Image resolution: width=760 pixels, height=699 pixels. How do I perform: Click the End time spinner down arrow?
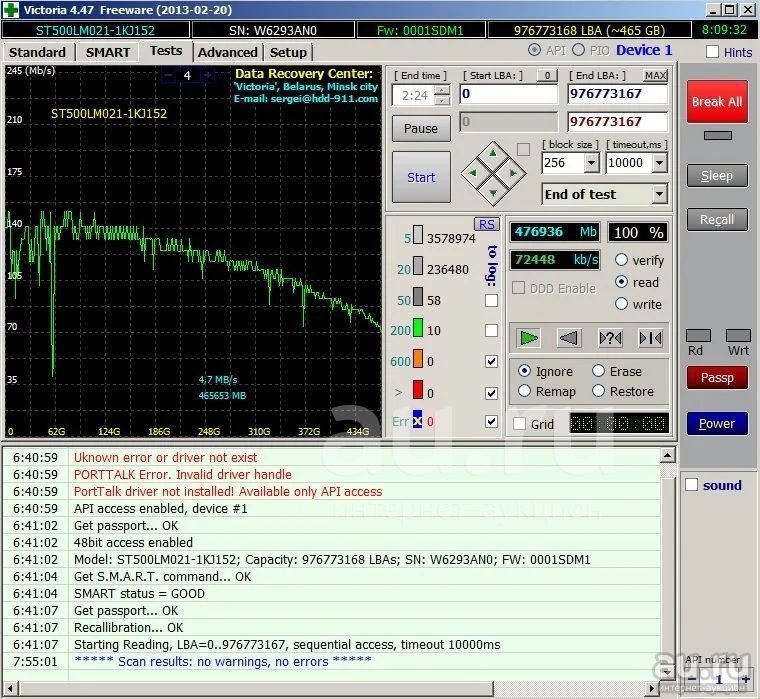(x=442, y=100)
